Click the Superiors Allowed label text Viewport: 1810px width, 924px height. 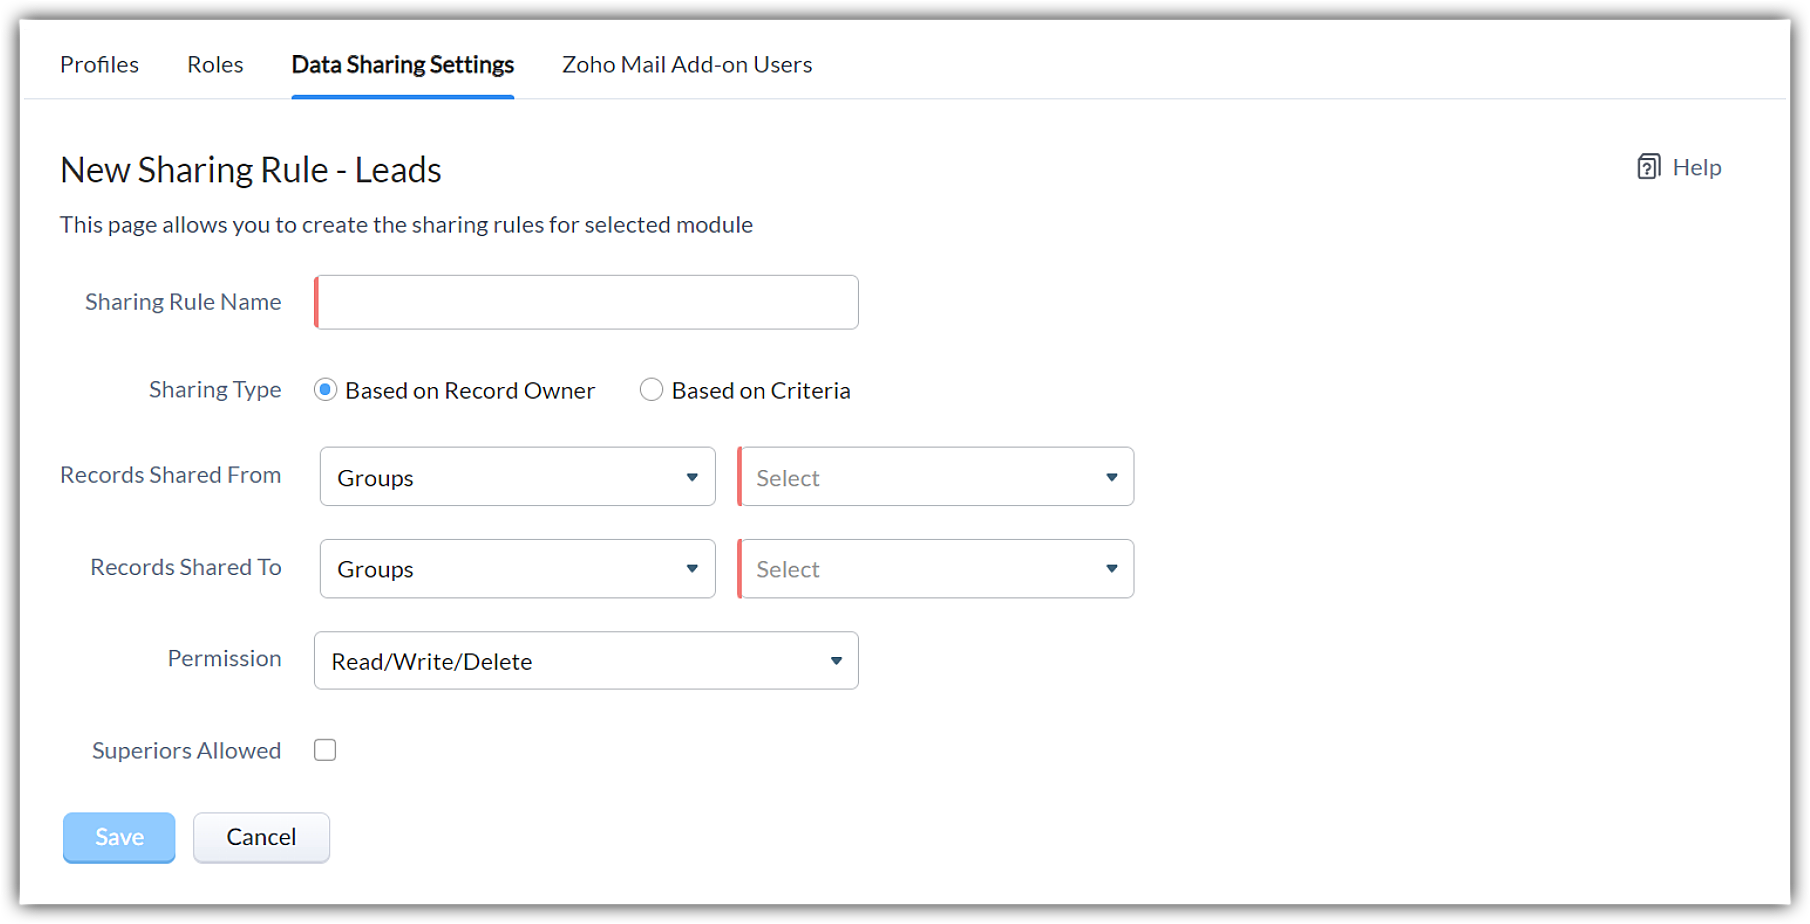(186, 751)
